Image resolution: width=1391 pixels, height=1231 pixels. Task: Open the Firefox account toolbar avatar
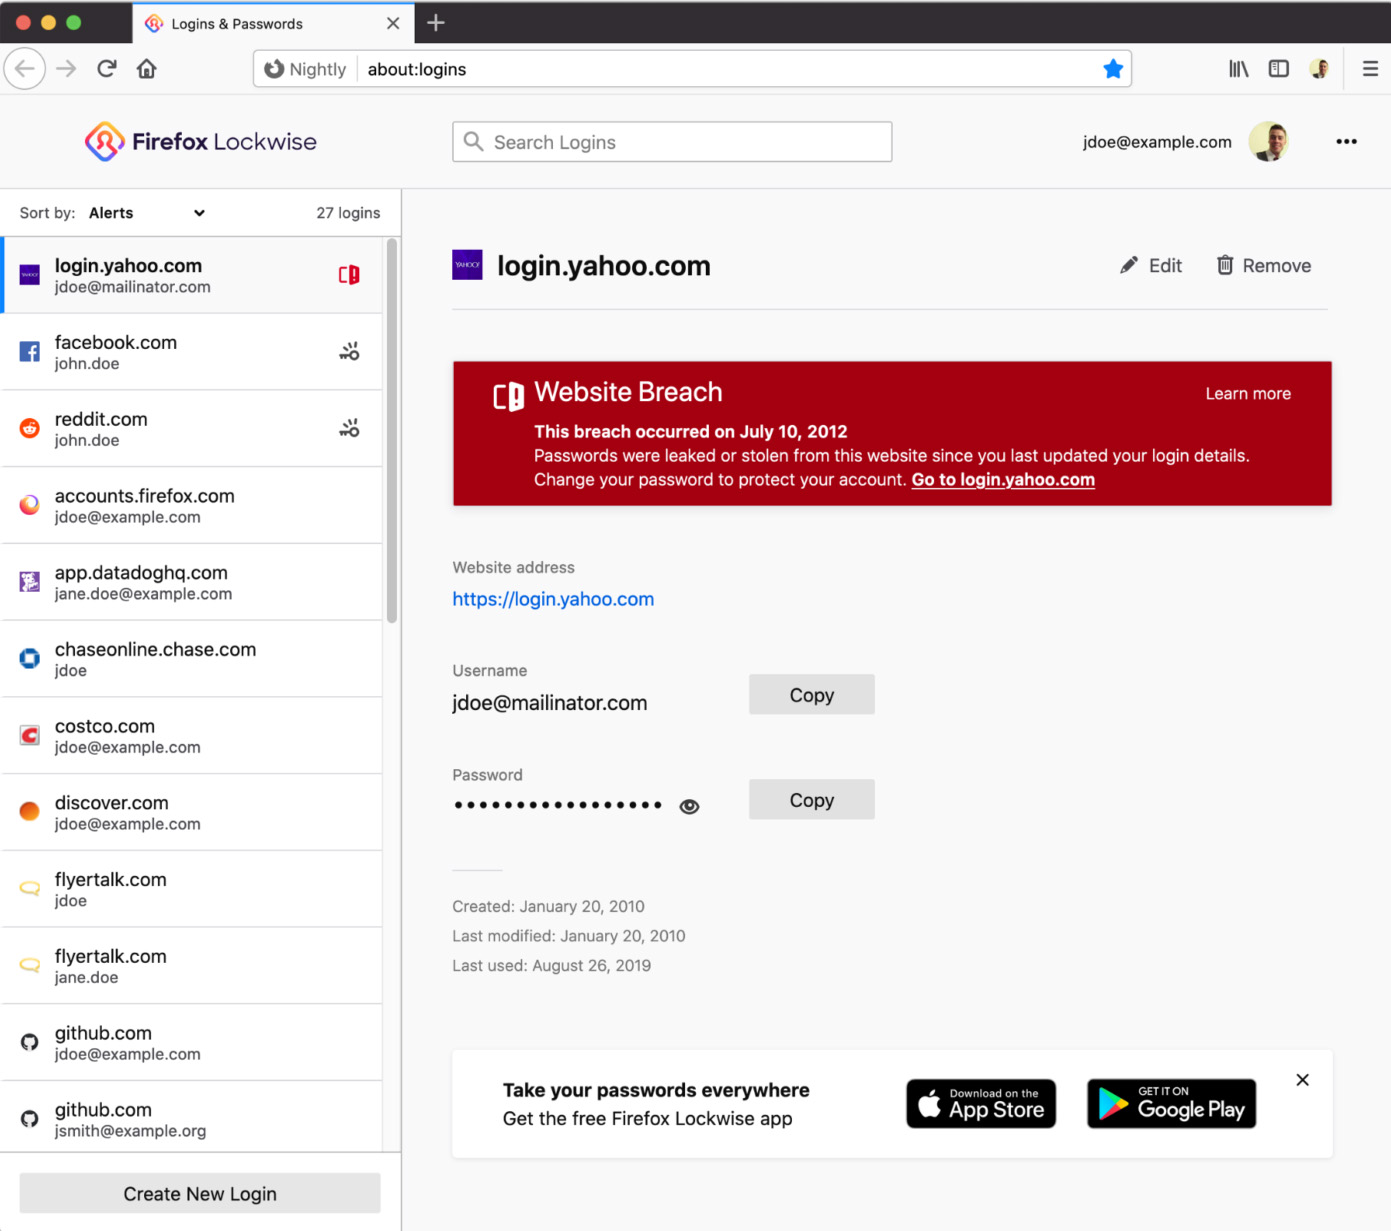click(1319, 69)
